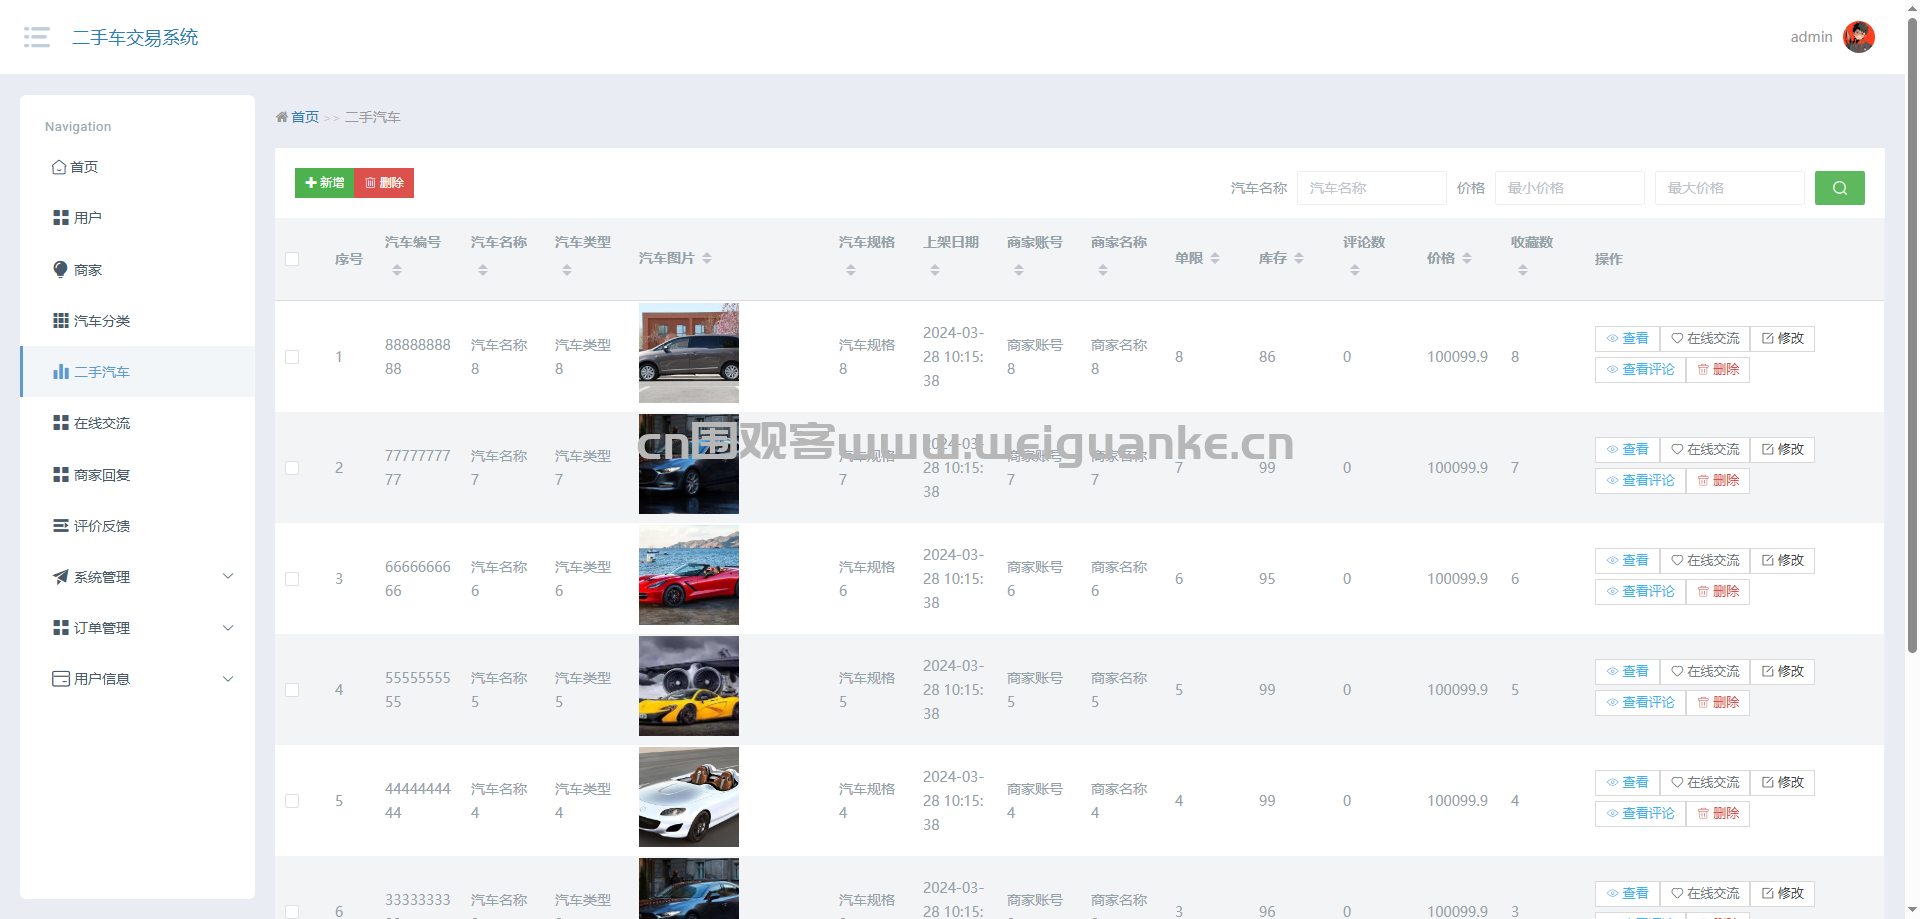Sort by 汽车编号 column arrows
This screenshot has height=919, width=1920.
click(x=397, y=271)
